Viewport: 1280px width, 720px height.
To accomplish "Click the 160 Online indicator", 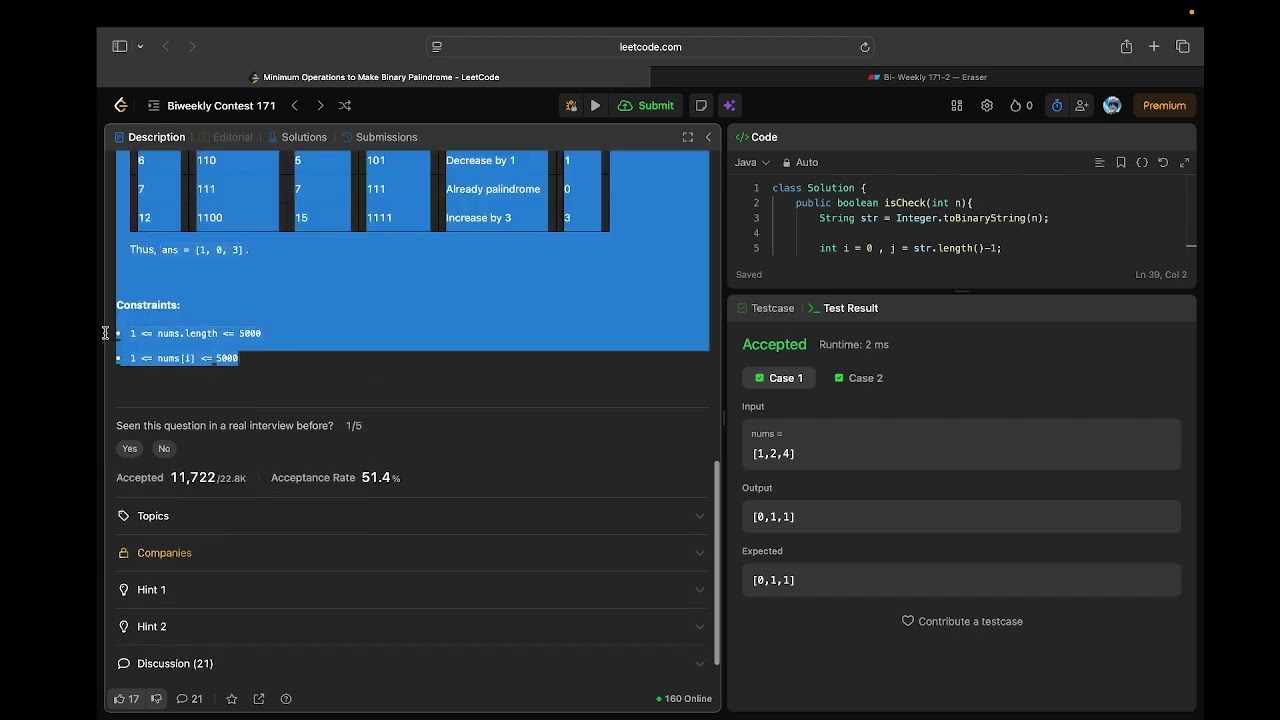I will (684, 699).
